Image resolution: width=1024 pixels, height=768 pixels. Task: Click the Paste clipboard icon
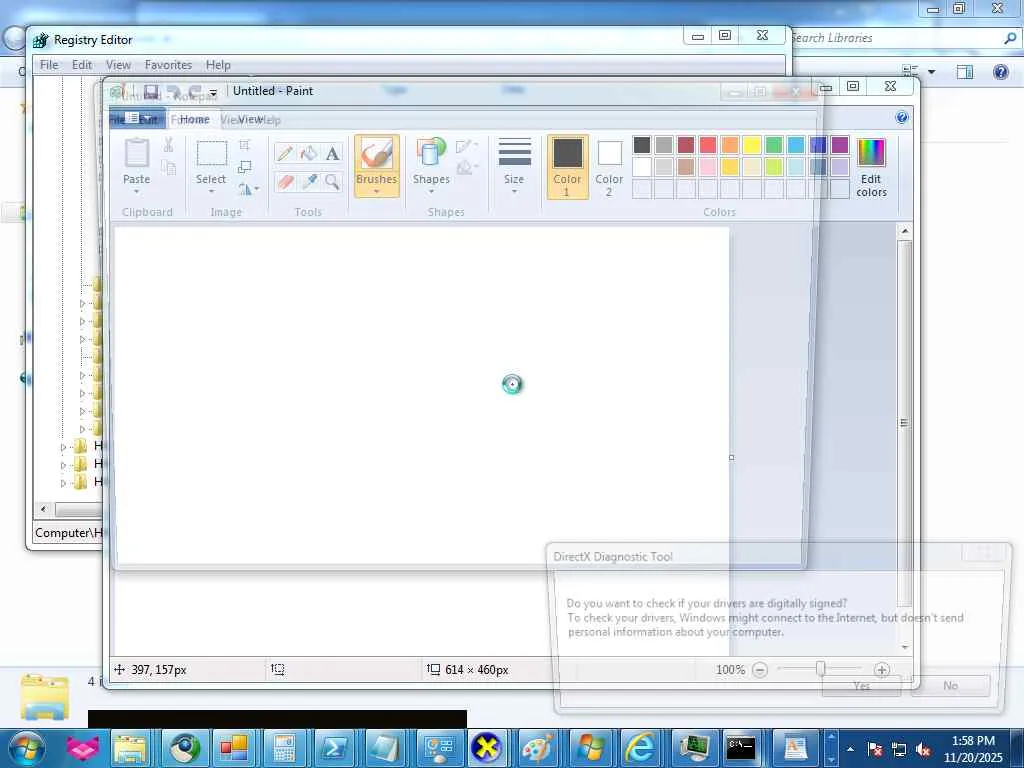coord(136,153)
